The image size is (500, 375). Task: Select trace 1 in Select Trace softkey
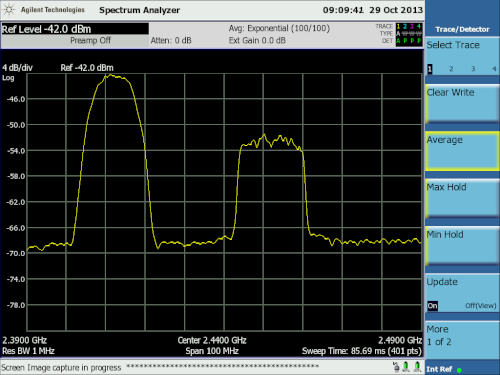click(430, 69)
